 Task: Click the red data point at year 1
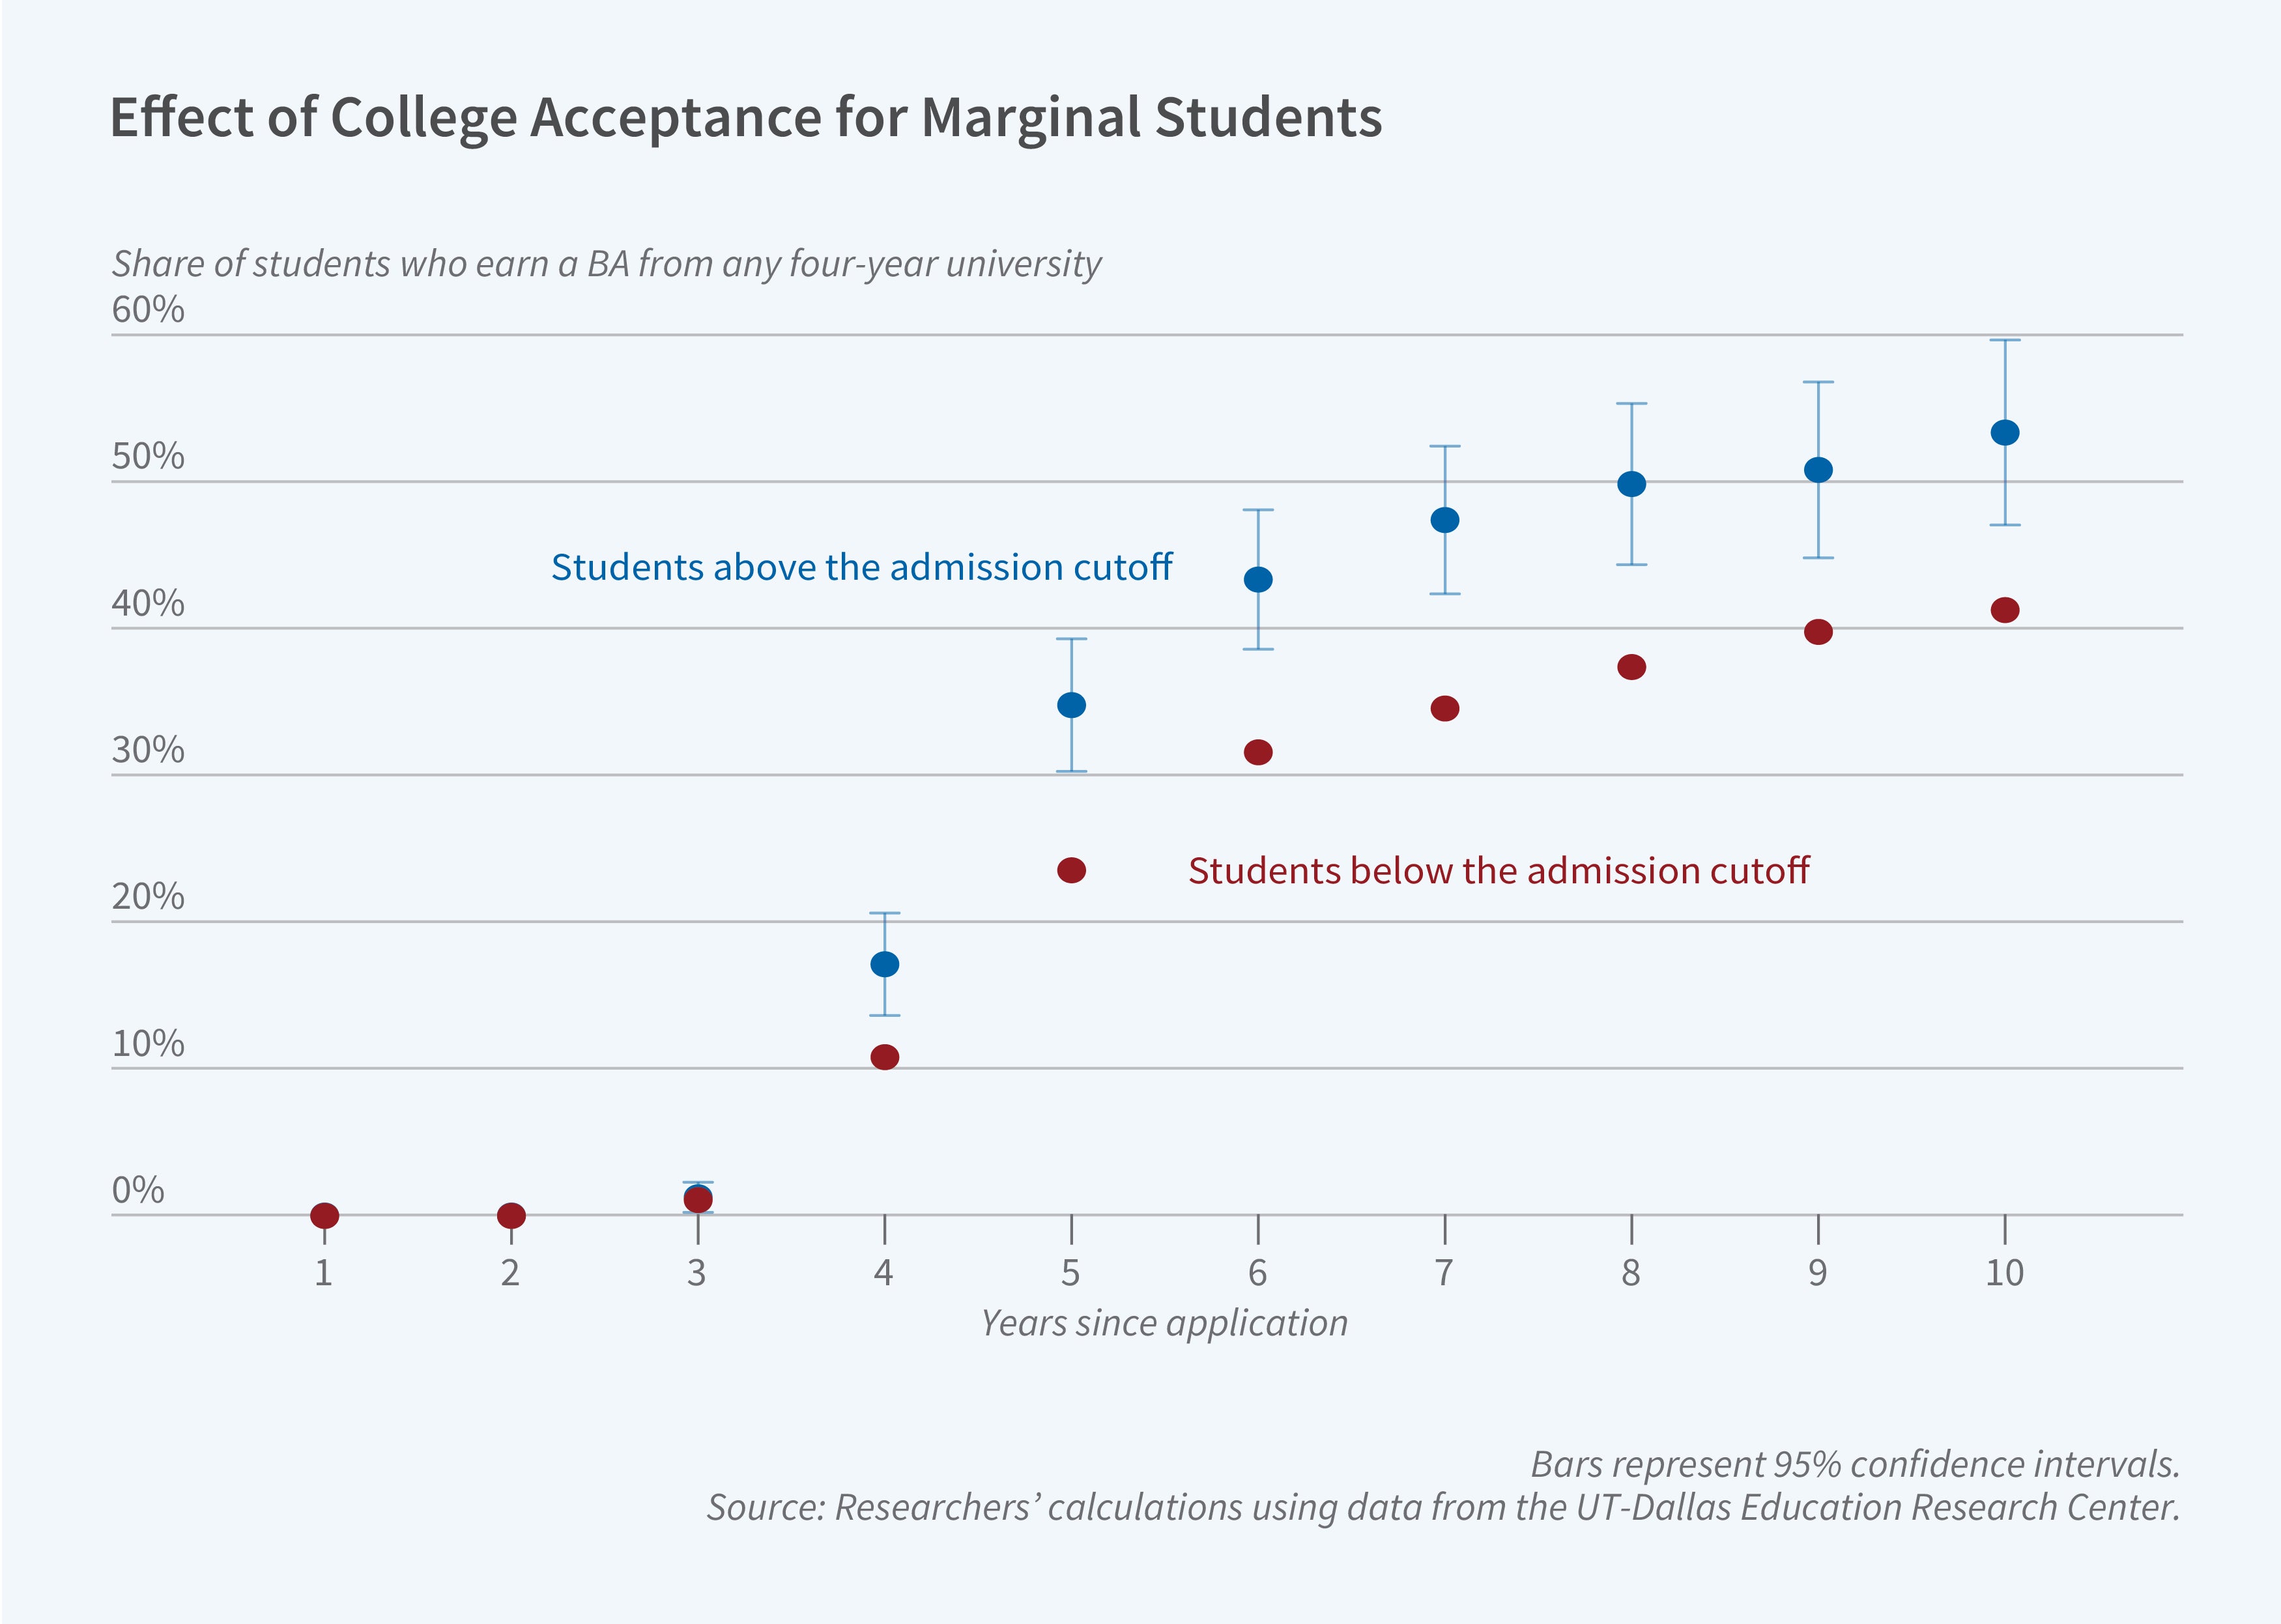pyautogui.click(x=324, y=1216)
